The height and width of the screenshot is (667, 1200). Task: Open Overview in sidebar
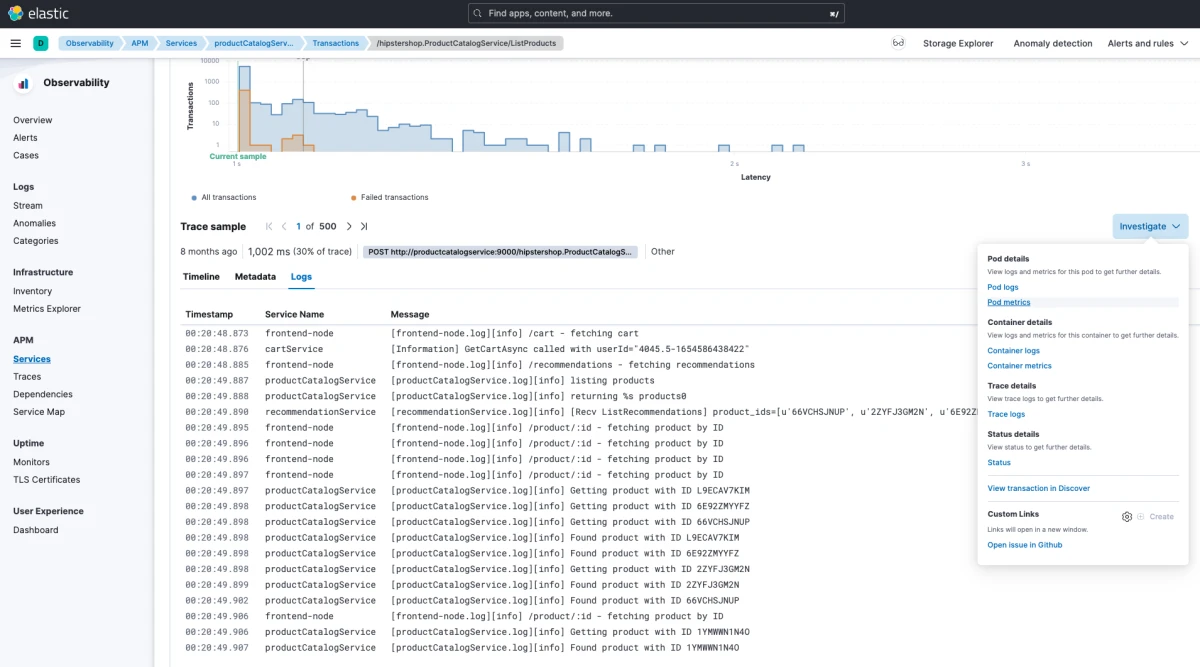click(x=32, y=120)
